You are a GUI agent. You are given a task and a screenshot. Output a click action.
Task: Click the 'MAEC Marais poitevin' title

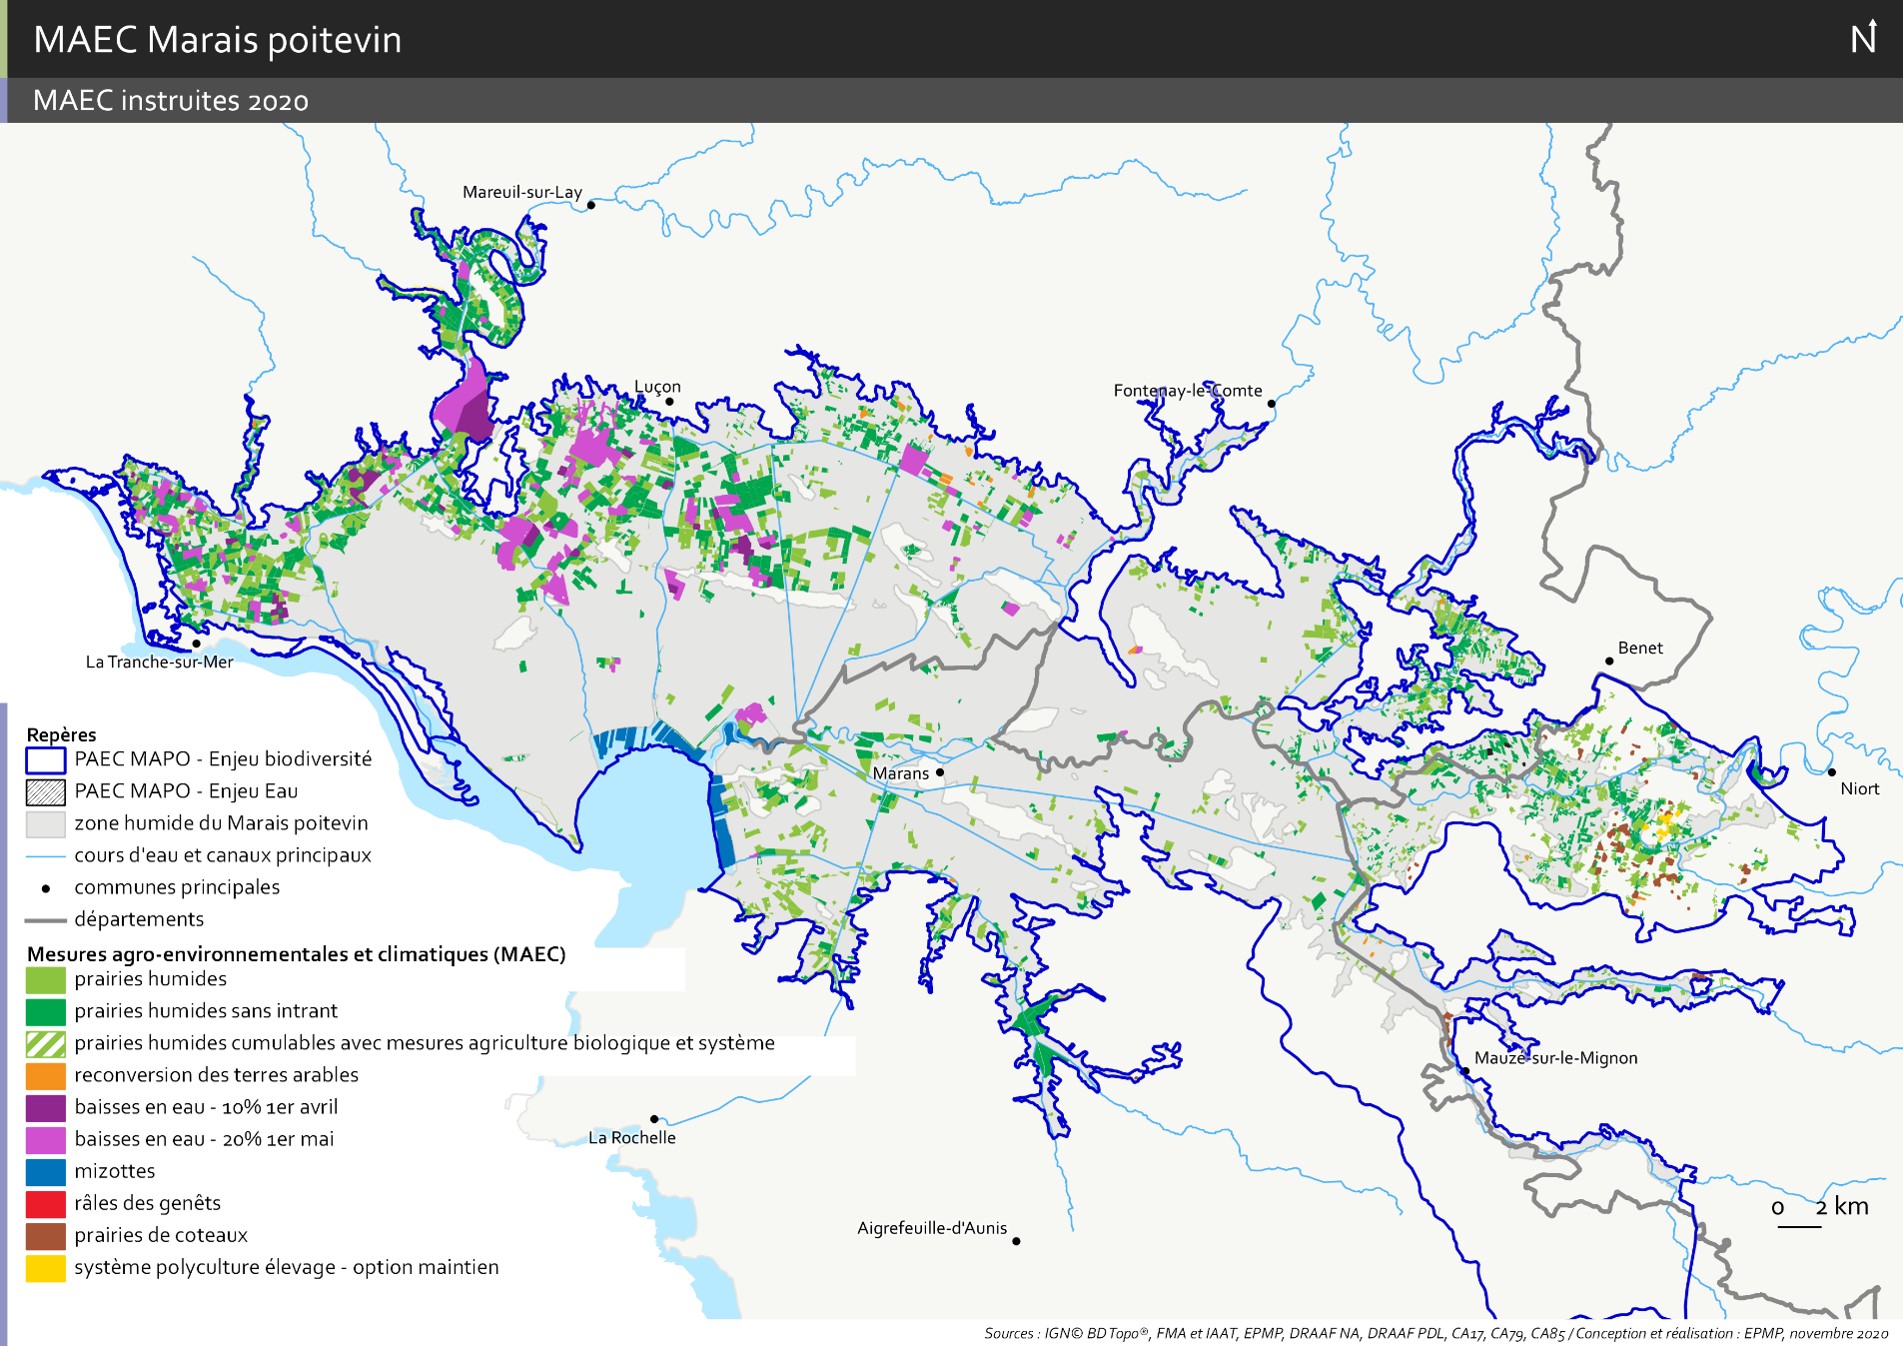(x=217, y=40)
